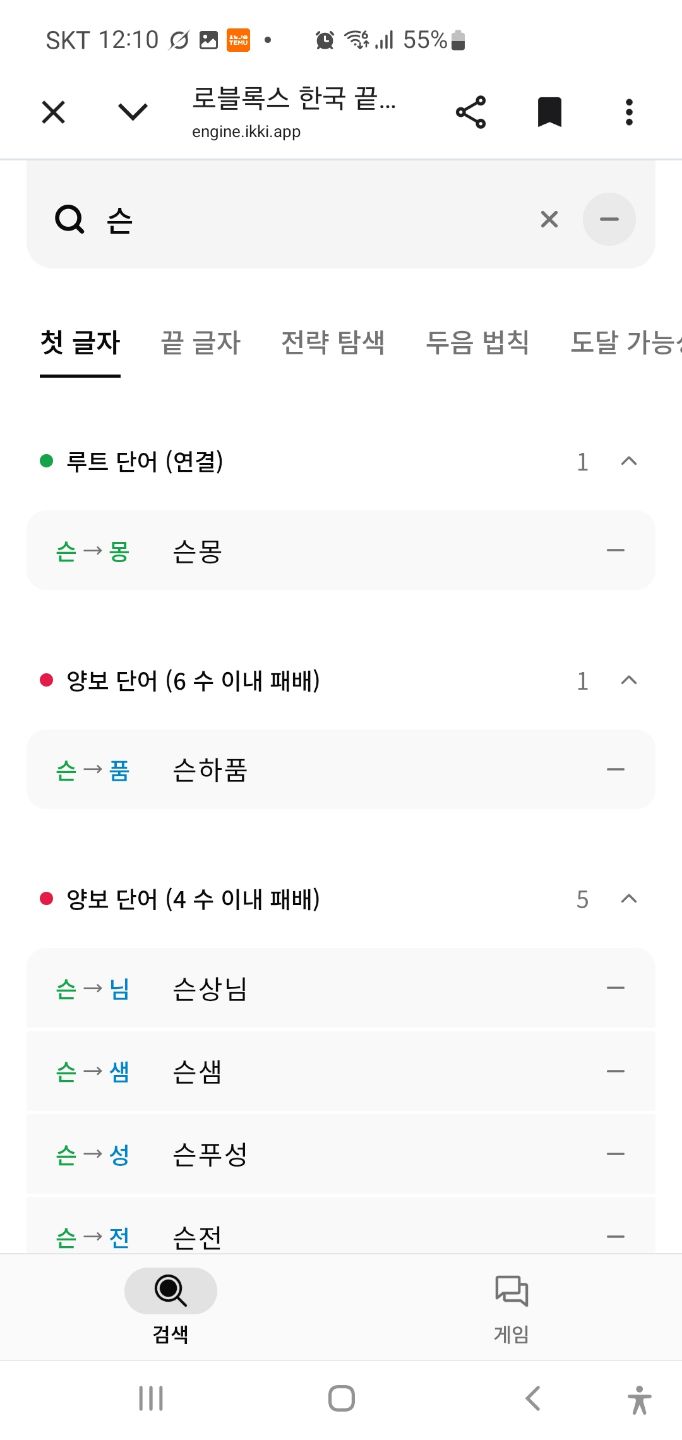Collapse the 양보 단어 (6 수 이내 패배) section
Image resolution: width=682 pixels, height=1440 pixels.
[629, 680]
